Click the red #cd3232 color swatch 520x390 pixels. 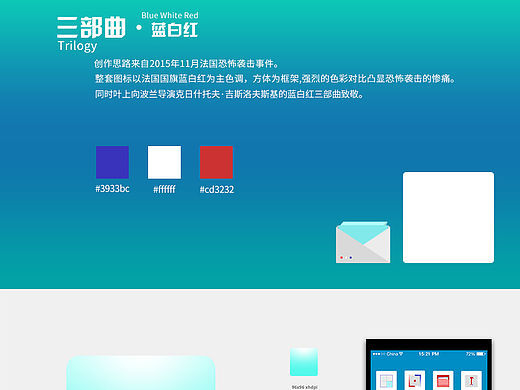pos(216,162)
